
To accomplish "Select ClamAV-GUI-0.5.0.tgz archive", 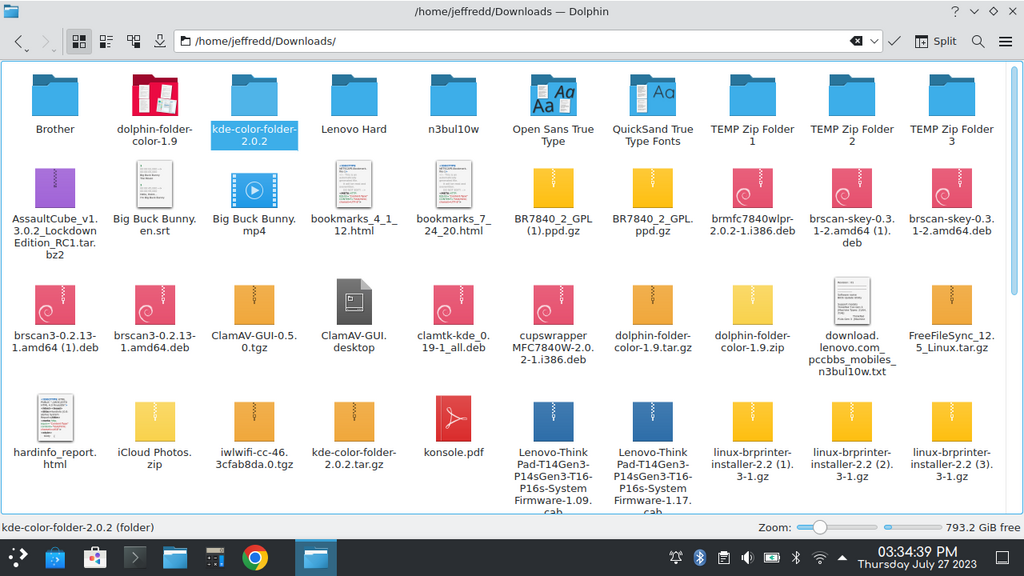I will (254, 318).
